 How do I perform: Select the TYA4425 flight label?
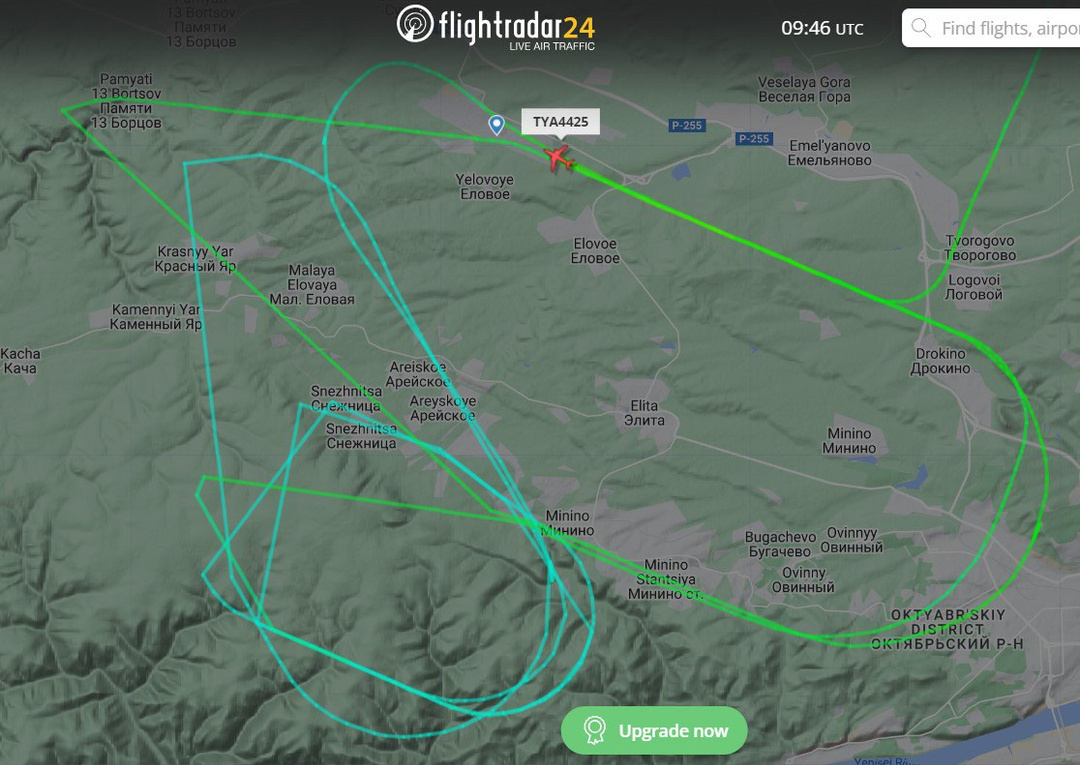pos(561,122)
